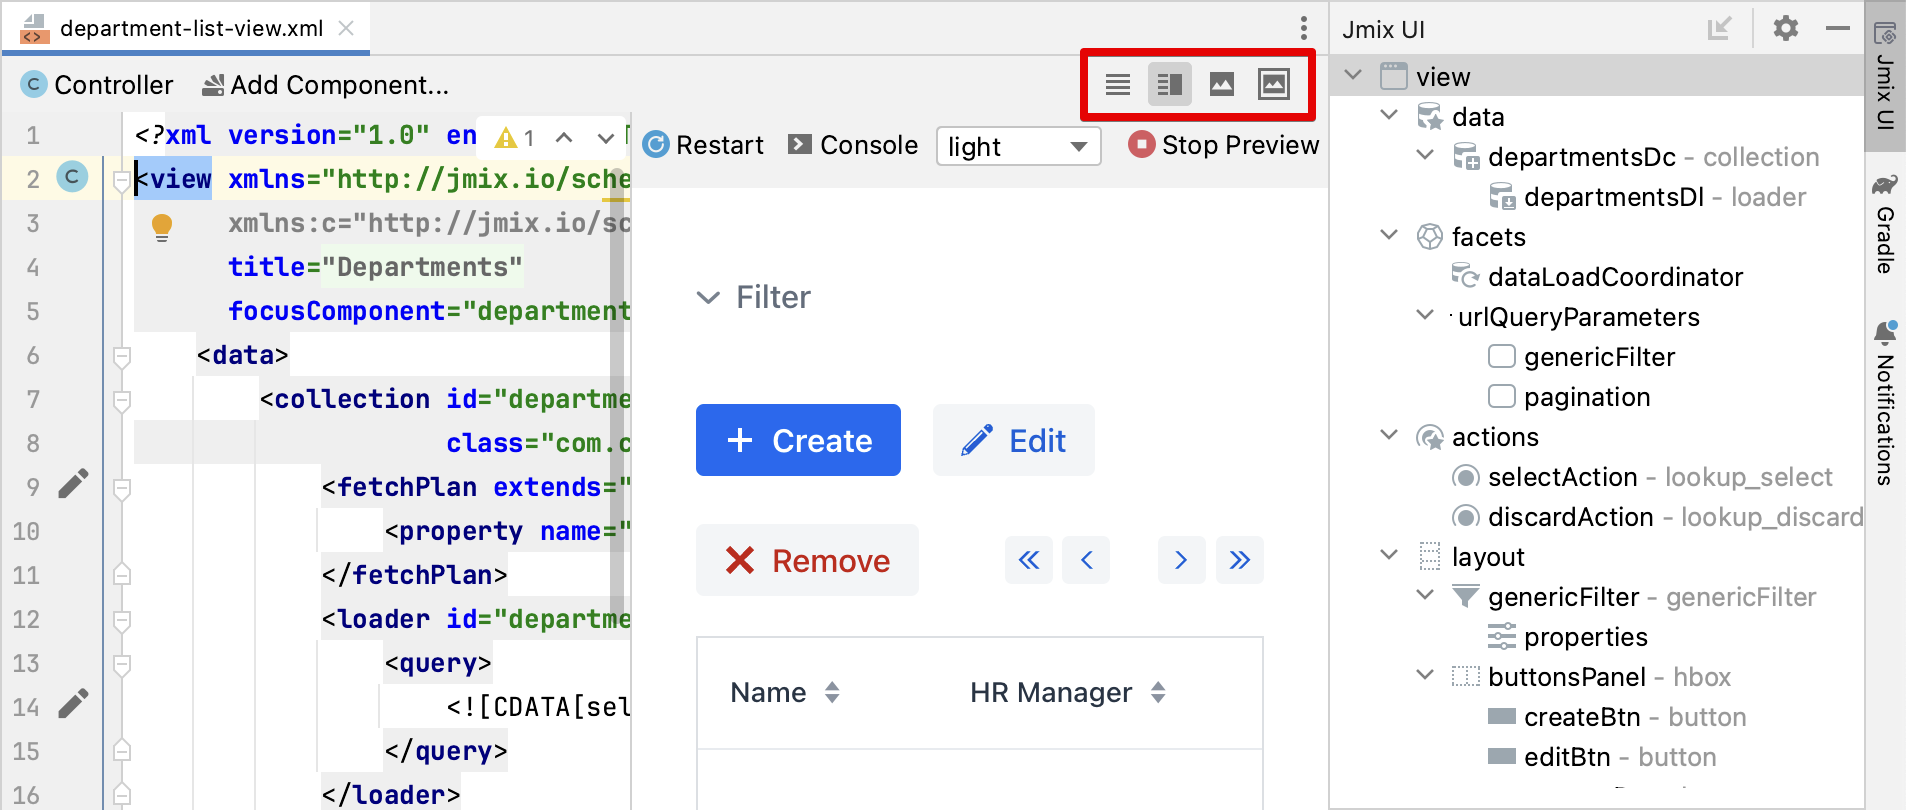The width and height of the screenshot is (1906, 810).
Task: Collapse the Filter section in preview
Action: tap(708, 298)
